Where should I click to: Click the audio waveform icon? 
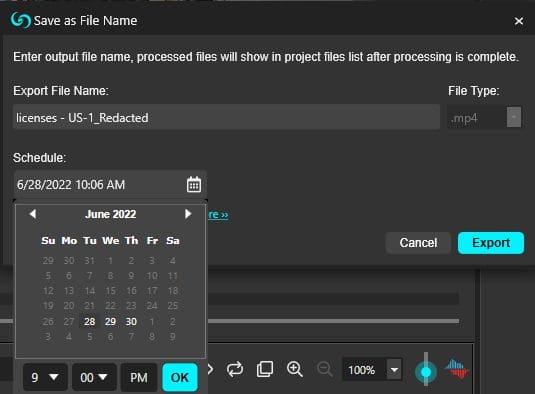[456, 369]
